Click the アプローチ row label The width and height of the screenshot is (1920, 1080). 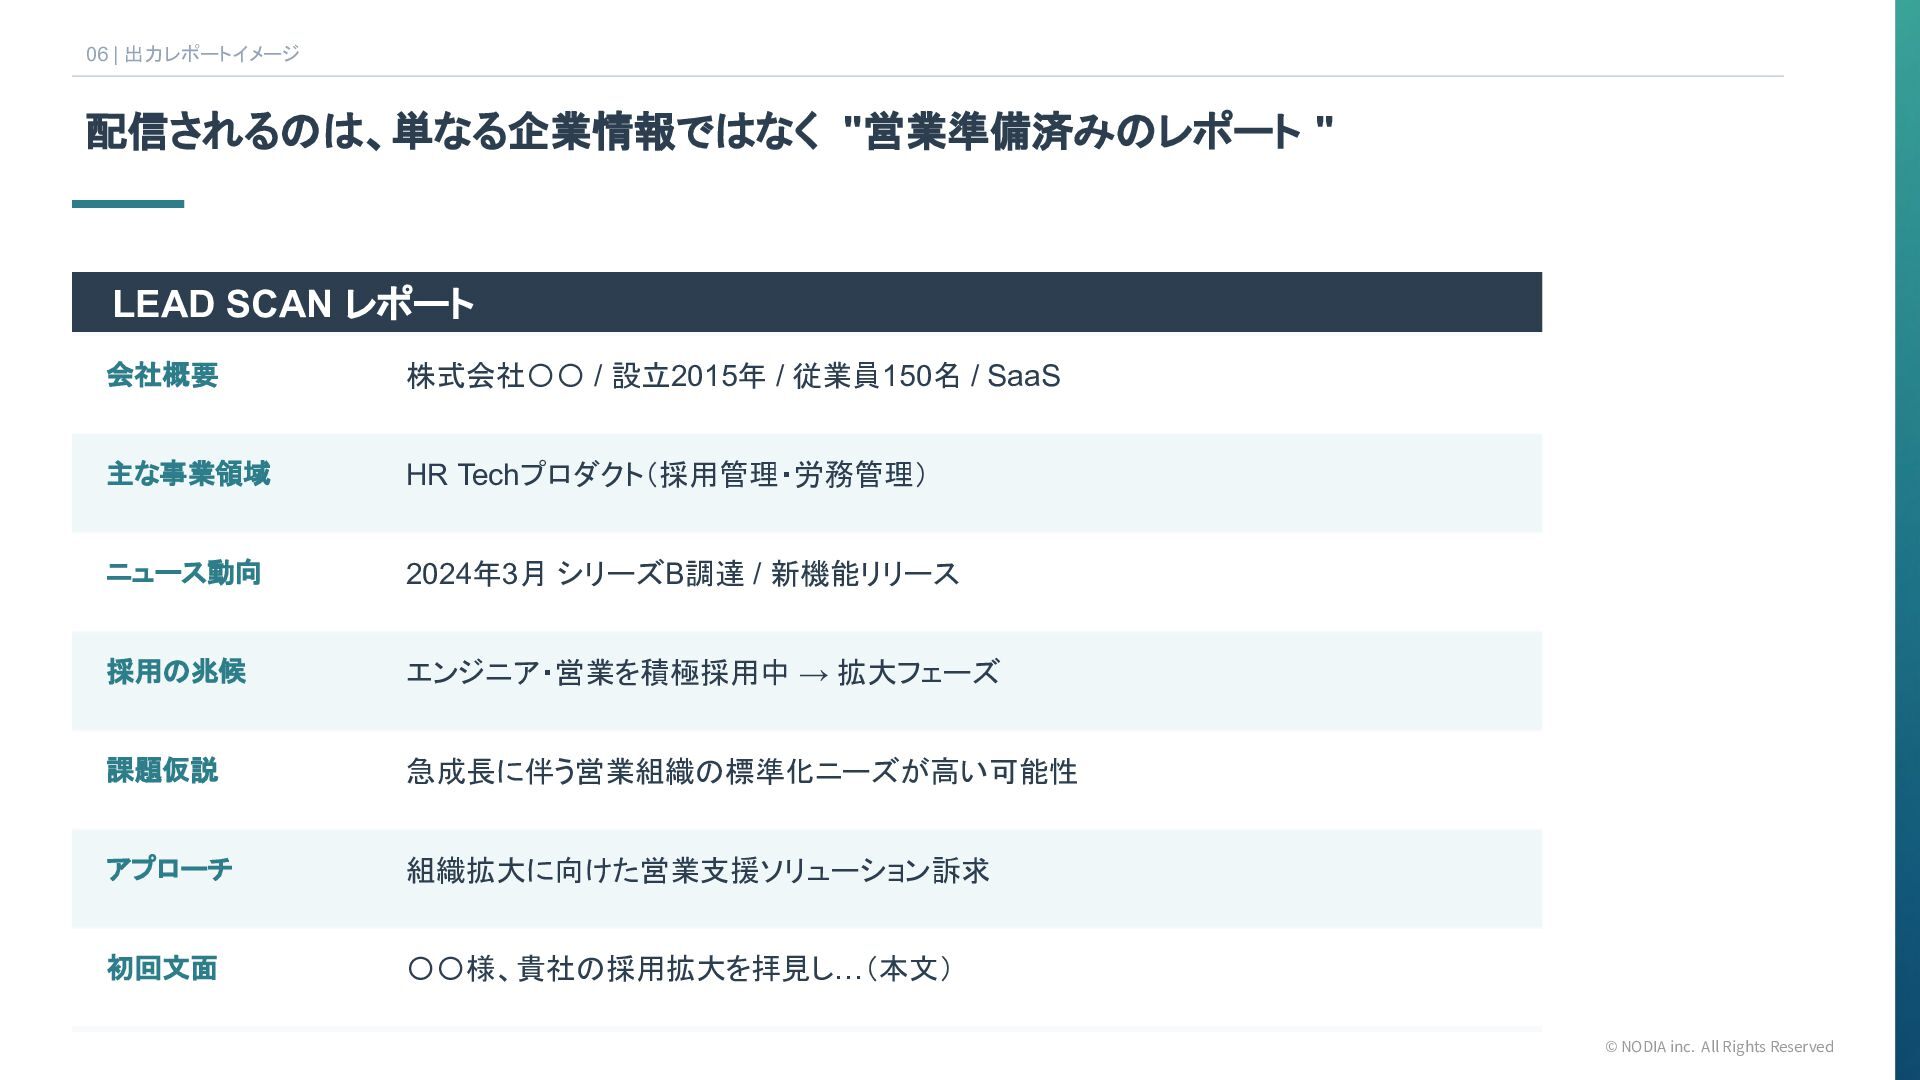(169, 869)
